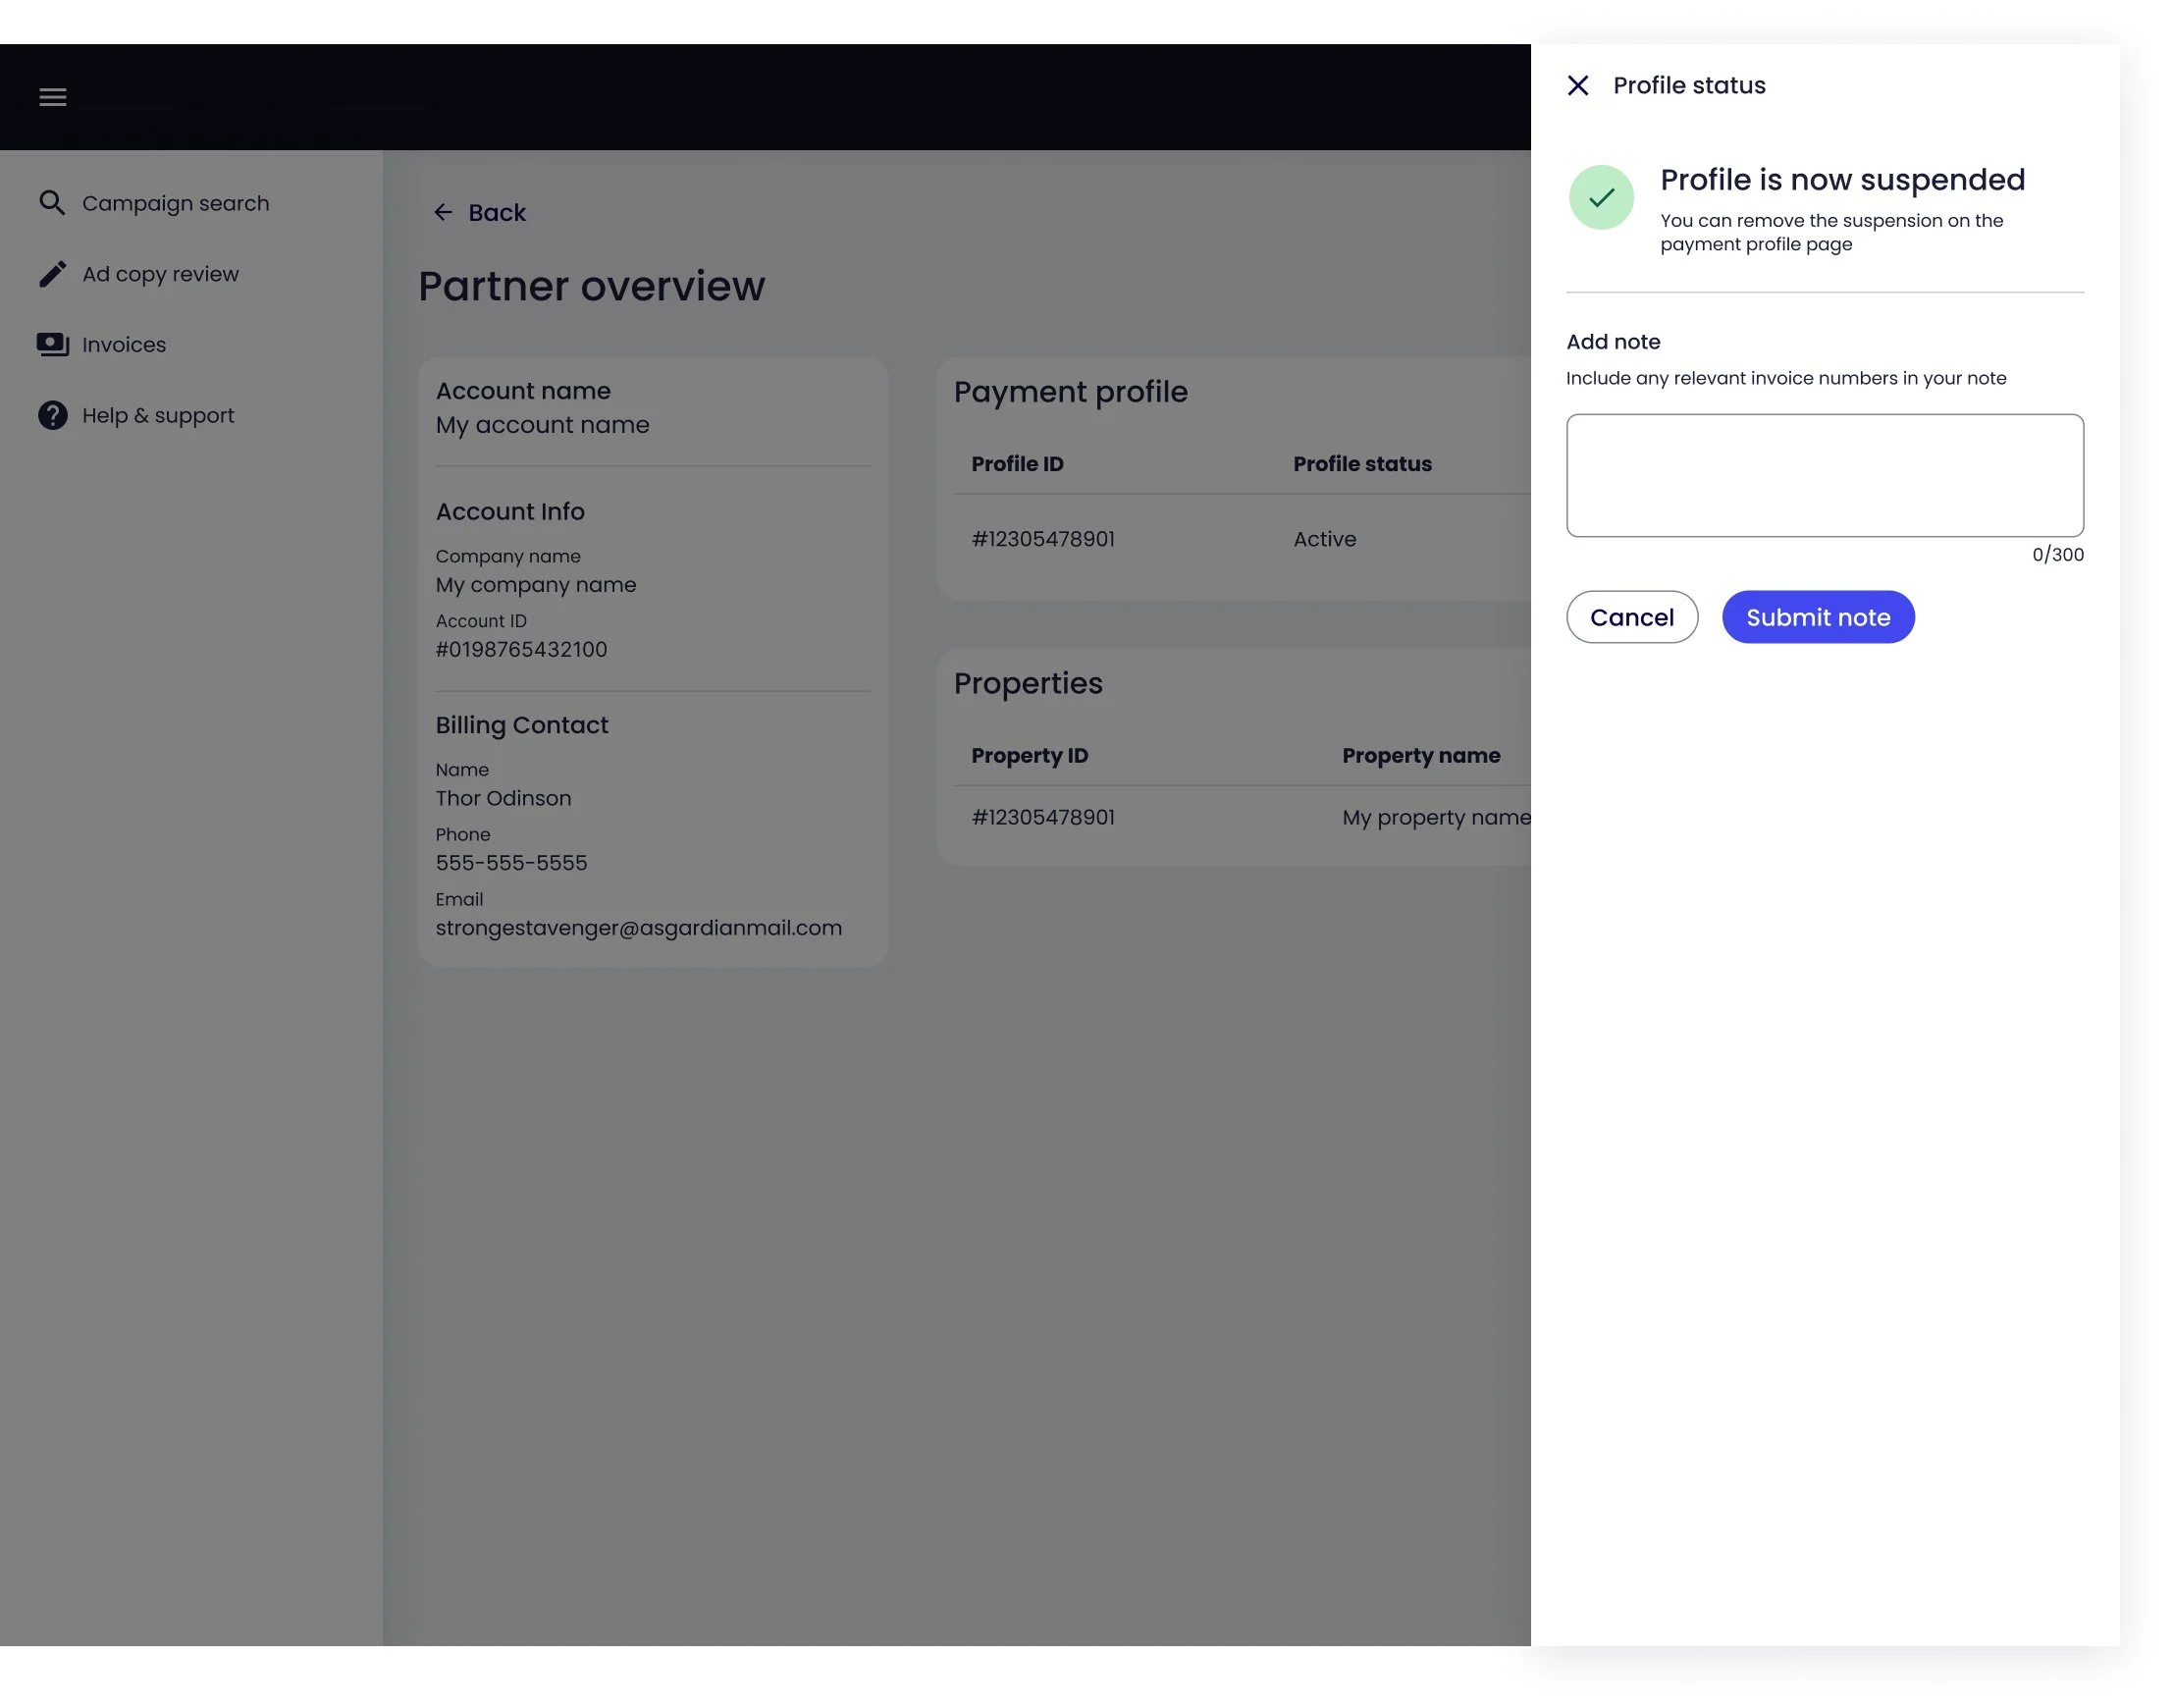Focus the Add note text area
Screen dimensions: 2173x1708
click(1824, 476)
